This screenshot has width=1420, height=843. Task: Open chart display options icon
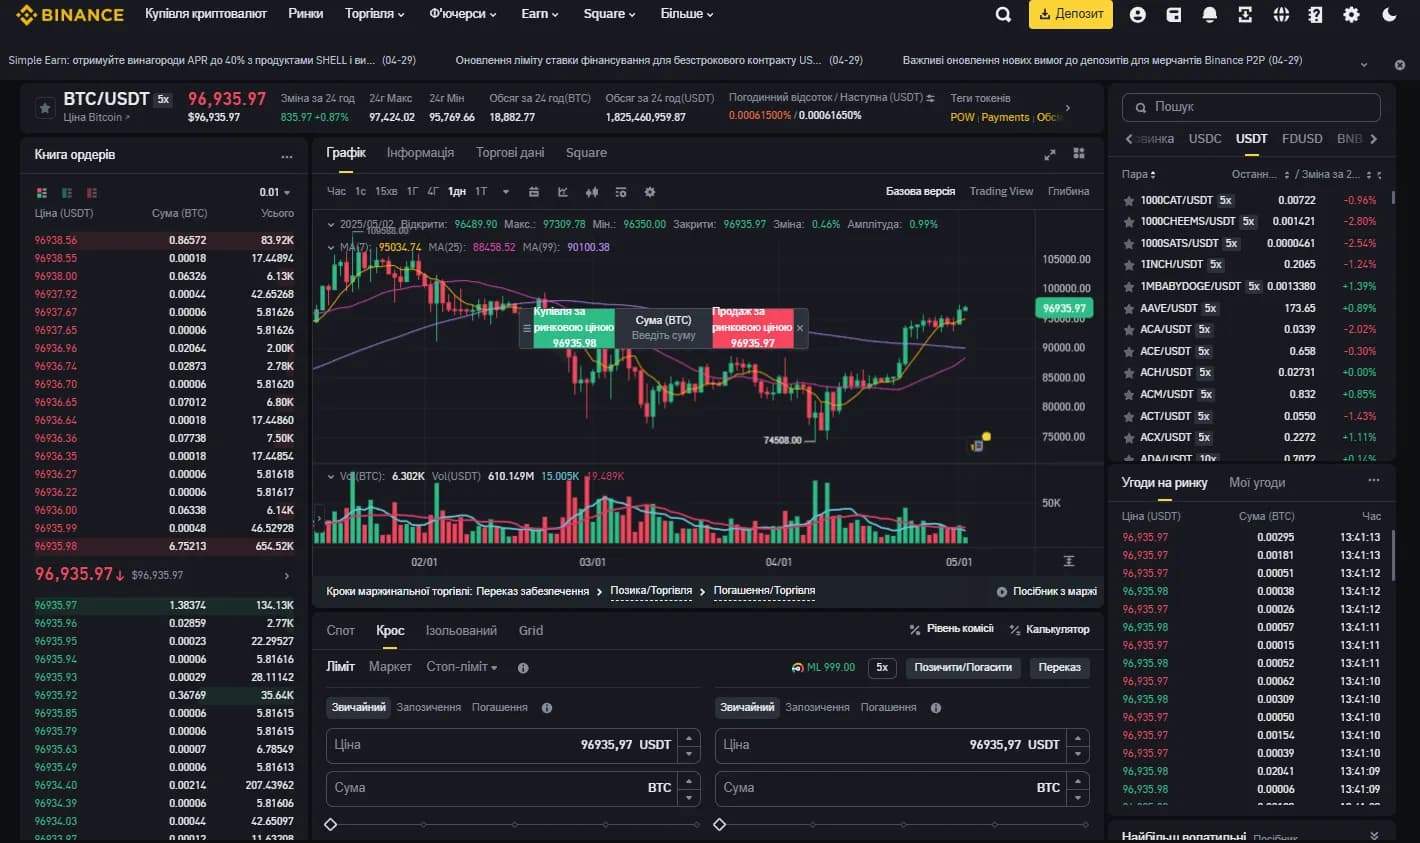(620, 191)
